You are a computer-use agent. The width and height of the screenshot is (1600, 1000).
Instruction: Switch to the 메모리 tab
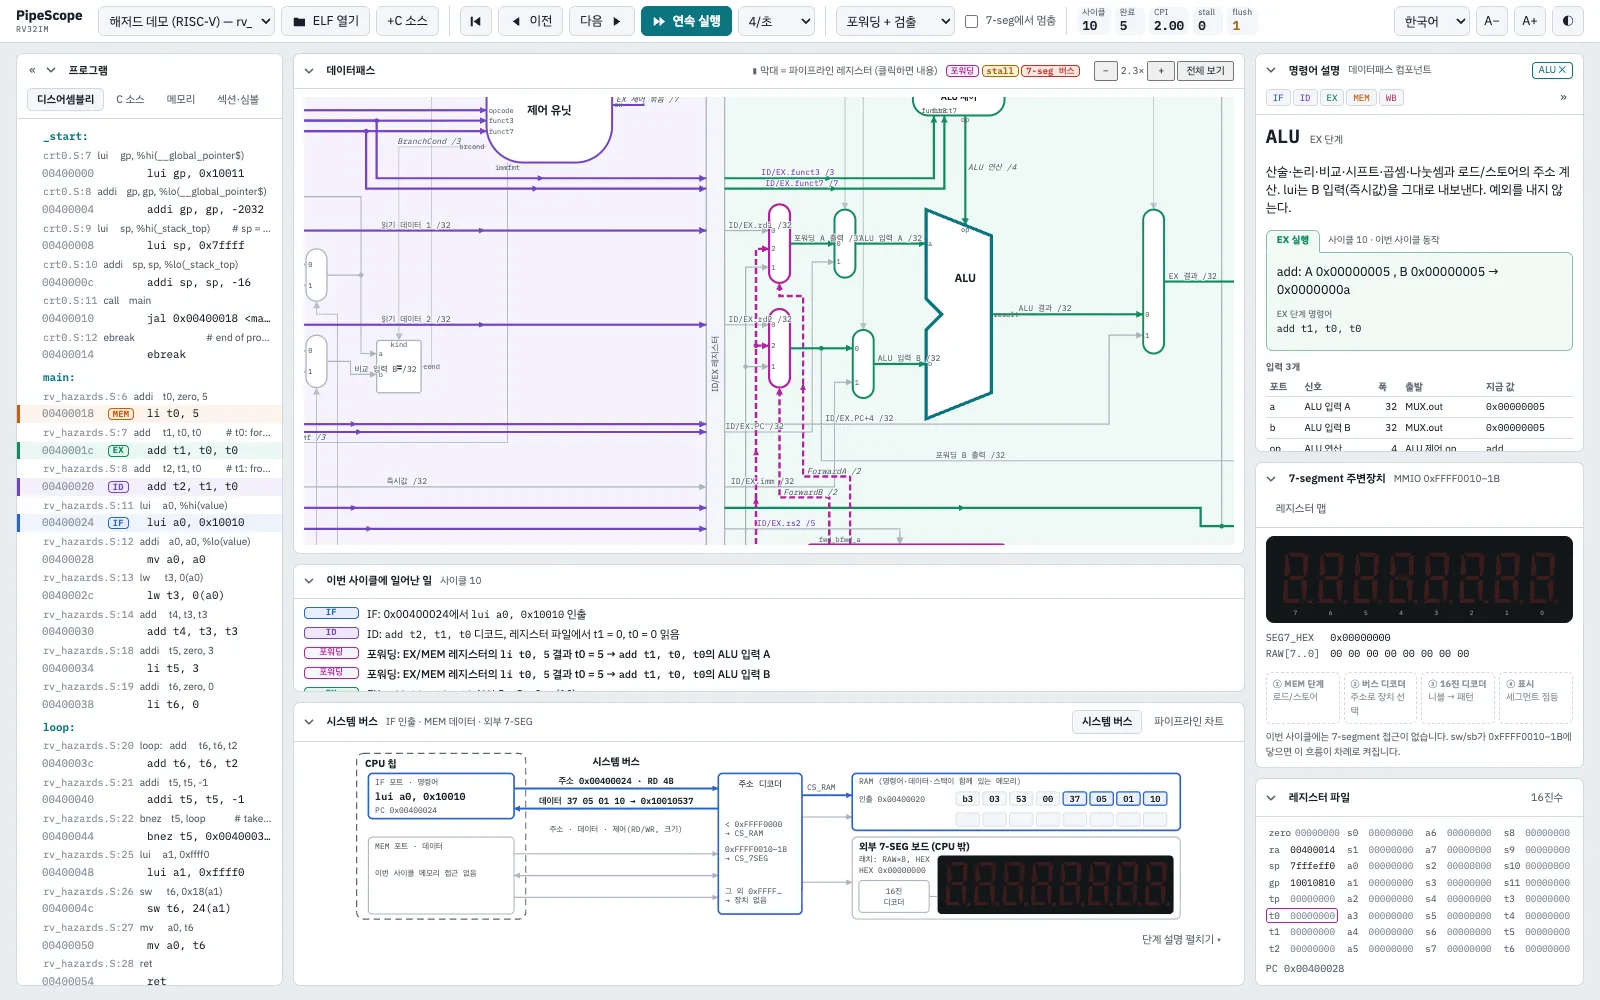coord(181,99)
